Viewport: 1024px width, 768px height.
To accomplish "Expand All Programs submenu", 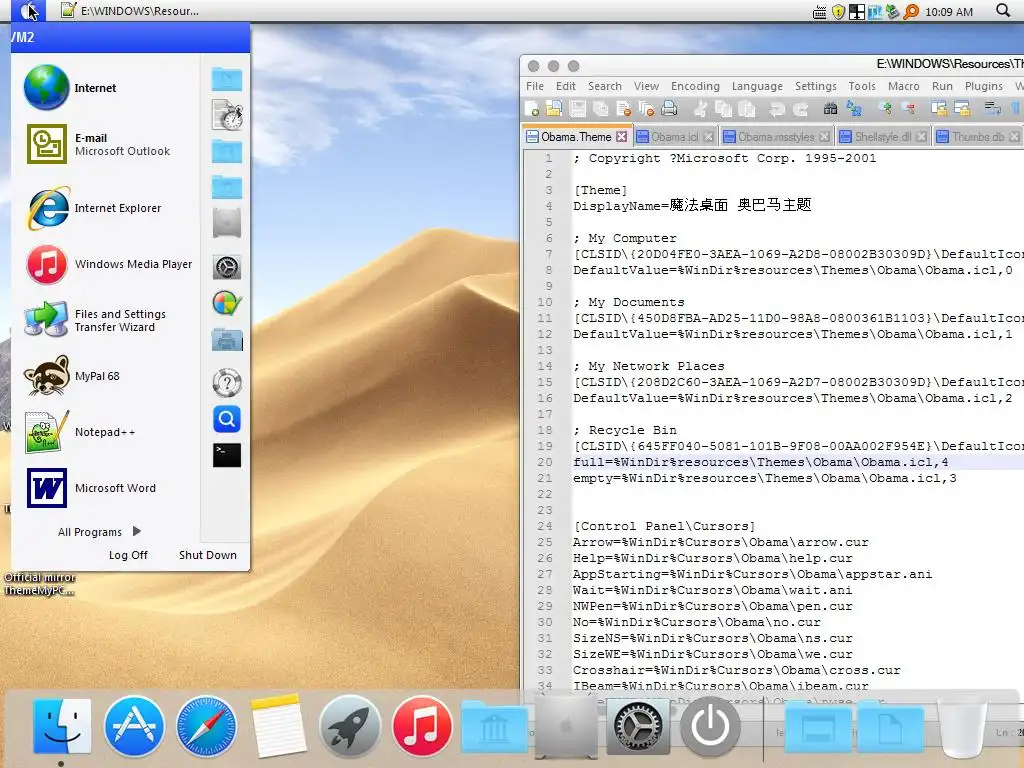I will tap(99, 532).
